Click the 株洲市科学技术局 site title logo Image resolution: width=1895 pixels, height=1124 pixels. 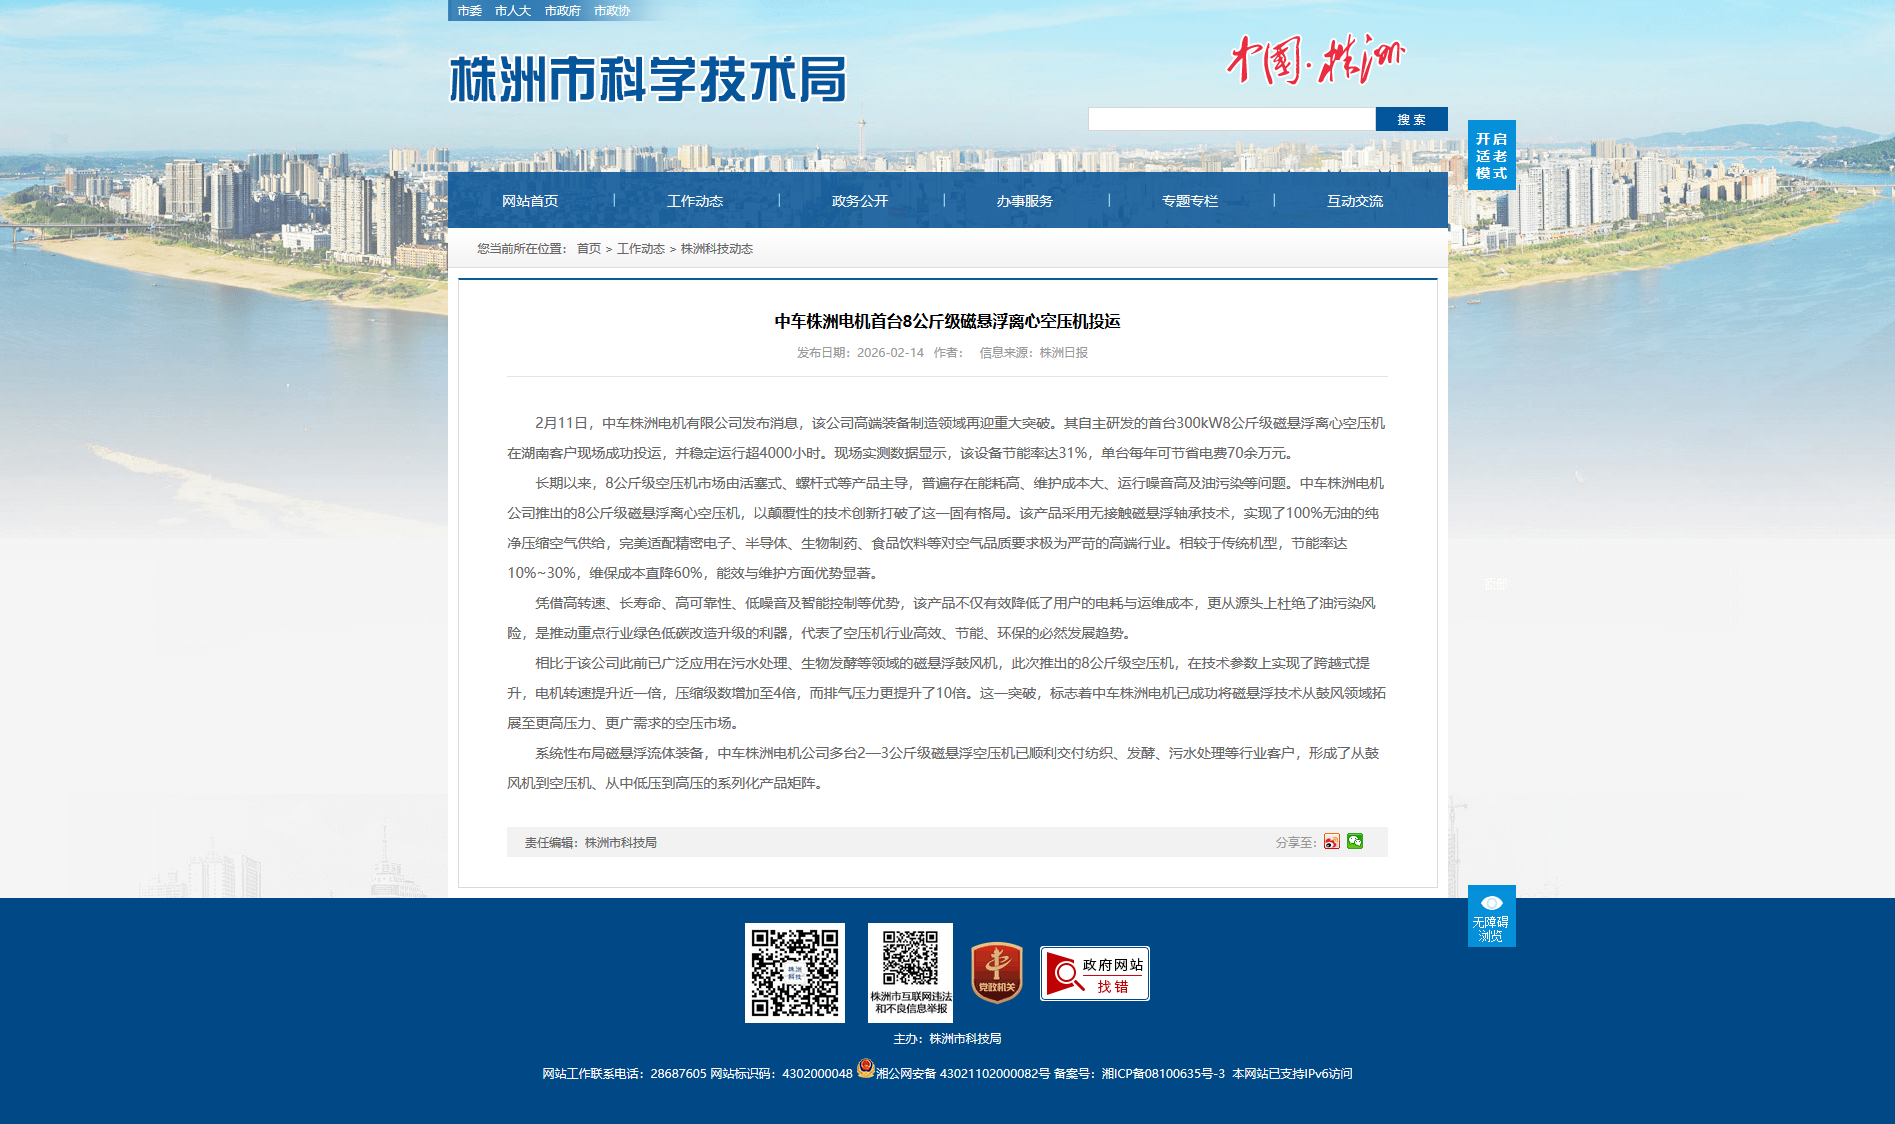[x=648, y=80]
